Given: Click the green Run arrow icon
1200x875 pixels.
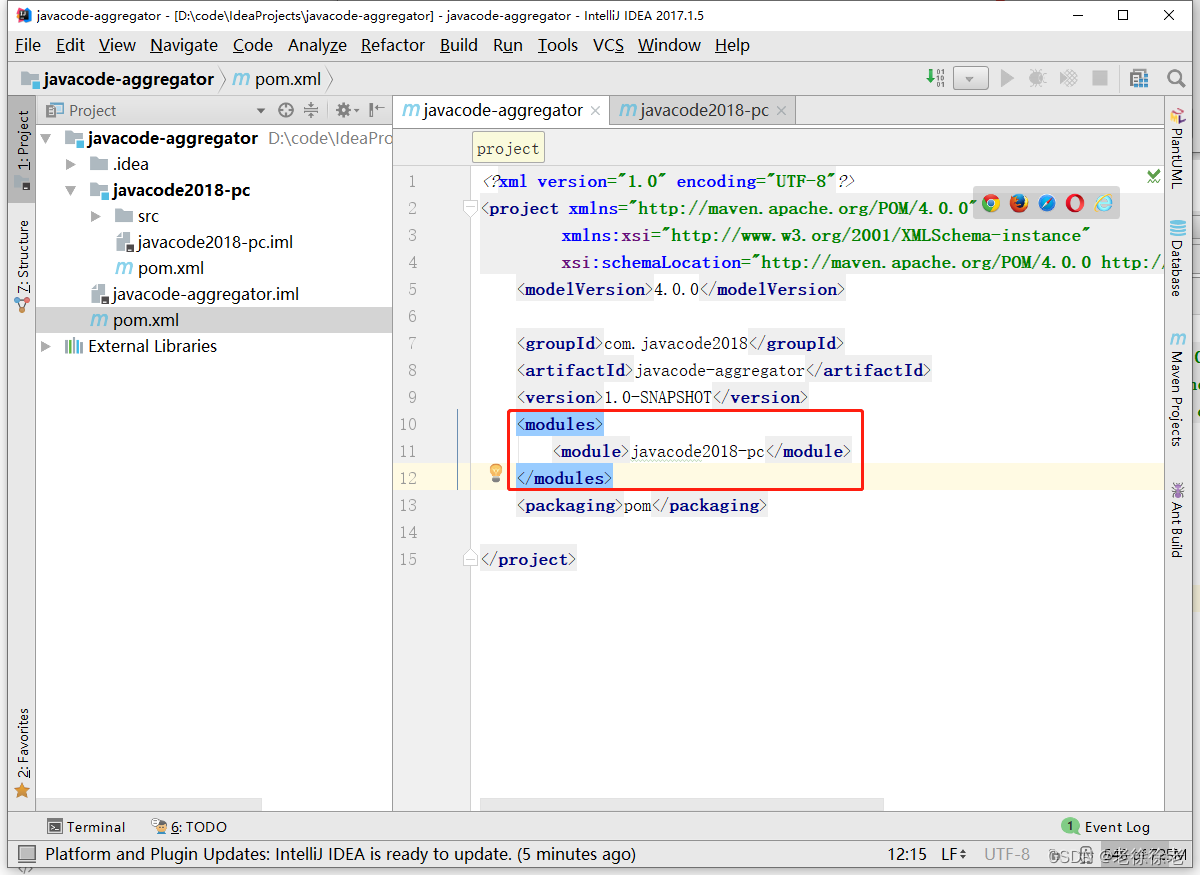Looking at the screenshot, I should pyautogui.click(x=1007, y=78).
